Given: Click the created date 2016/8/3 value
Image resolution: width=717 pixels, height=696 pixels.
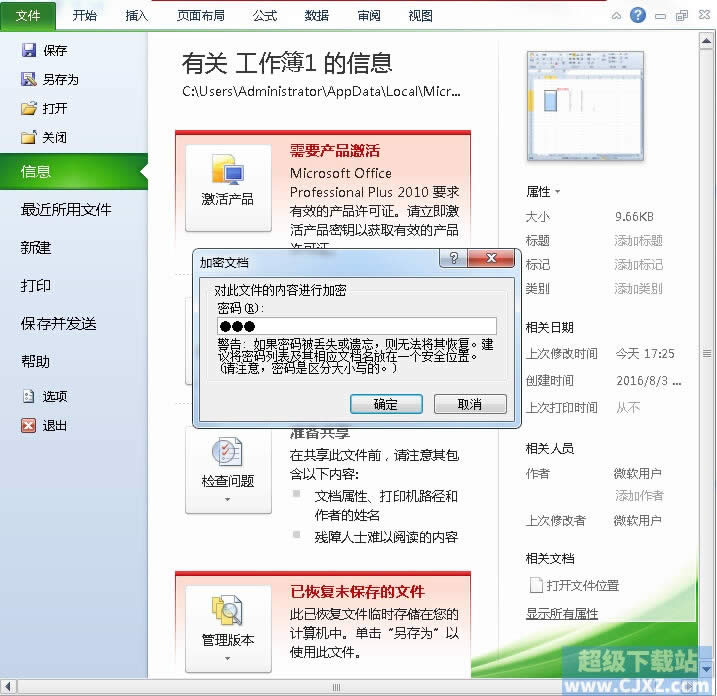Looking at the screenshot, I should click(648, 380).
